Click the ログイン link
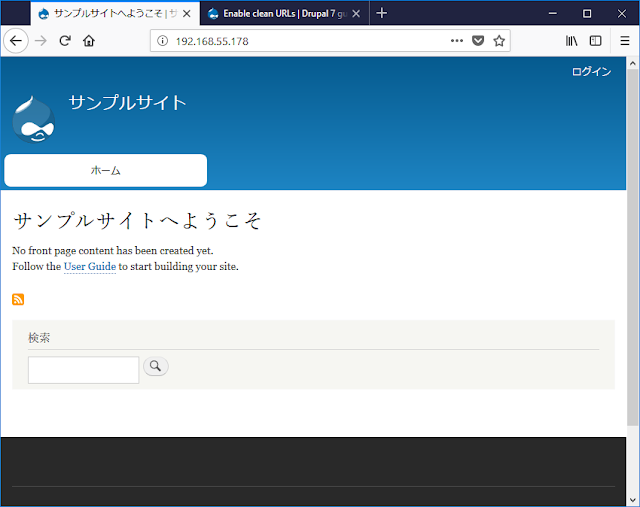 591,72
